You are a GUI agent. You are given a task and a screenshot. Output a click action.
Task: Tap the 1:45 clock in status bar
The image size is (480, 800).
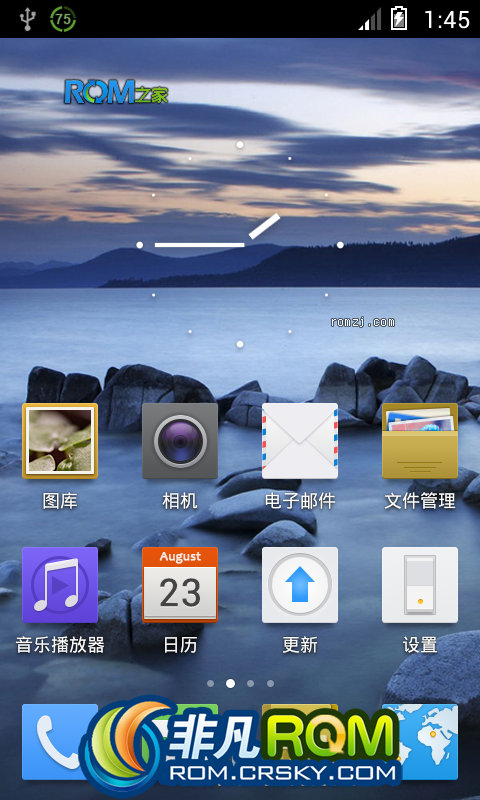(447, 20)
